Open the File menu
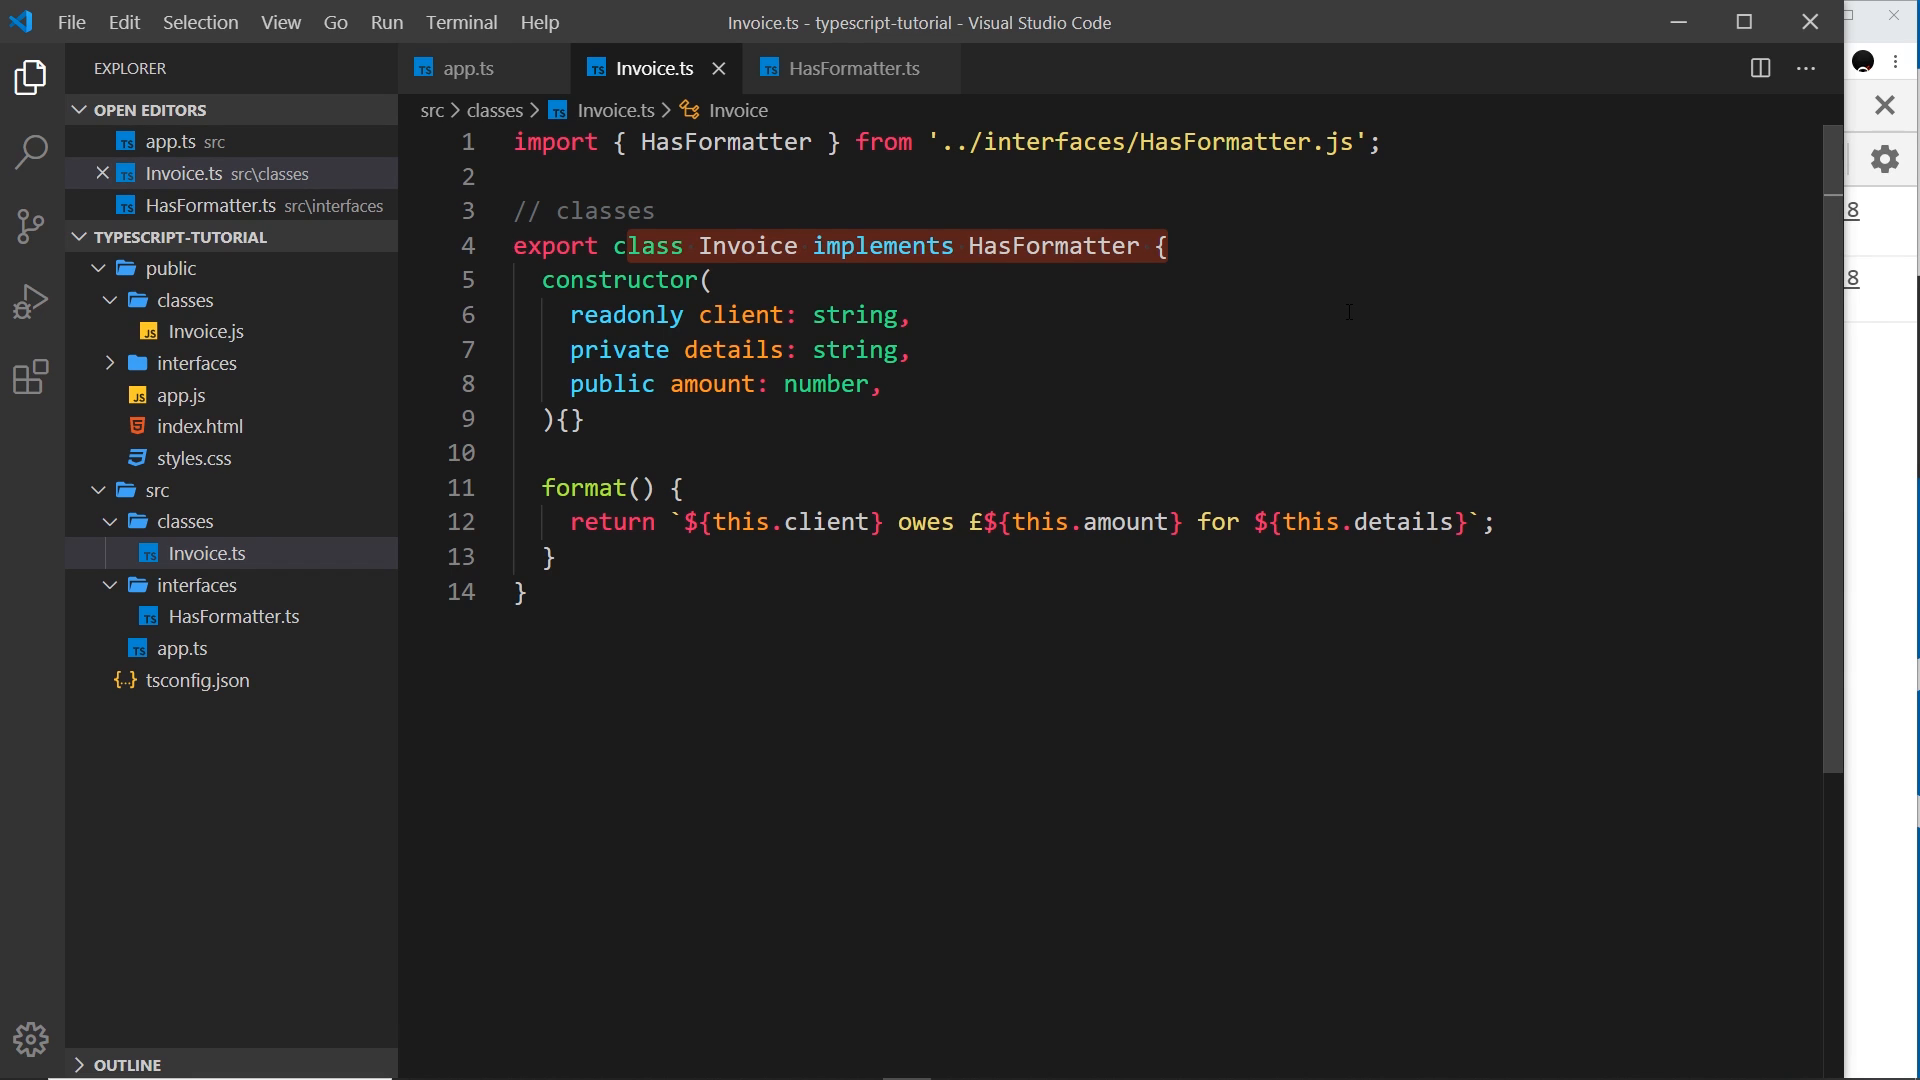The width and height of the screenshot is (1920, 1080). coord(72,22)
